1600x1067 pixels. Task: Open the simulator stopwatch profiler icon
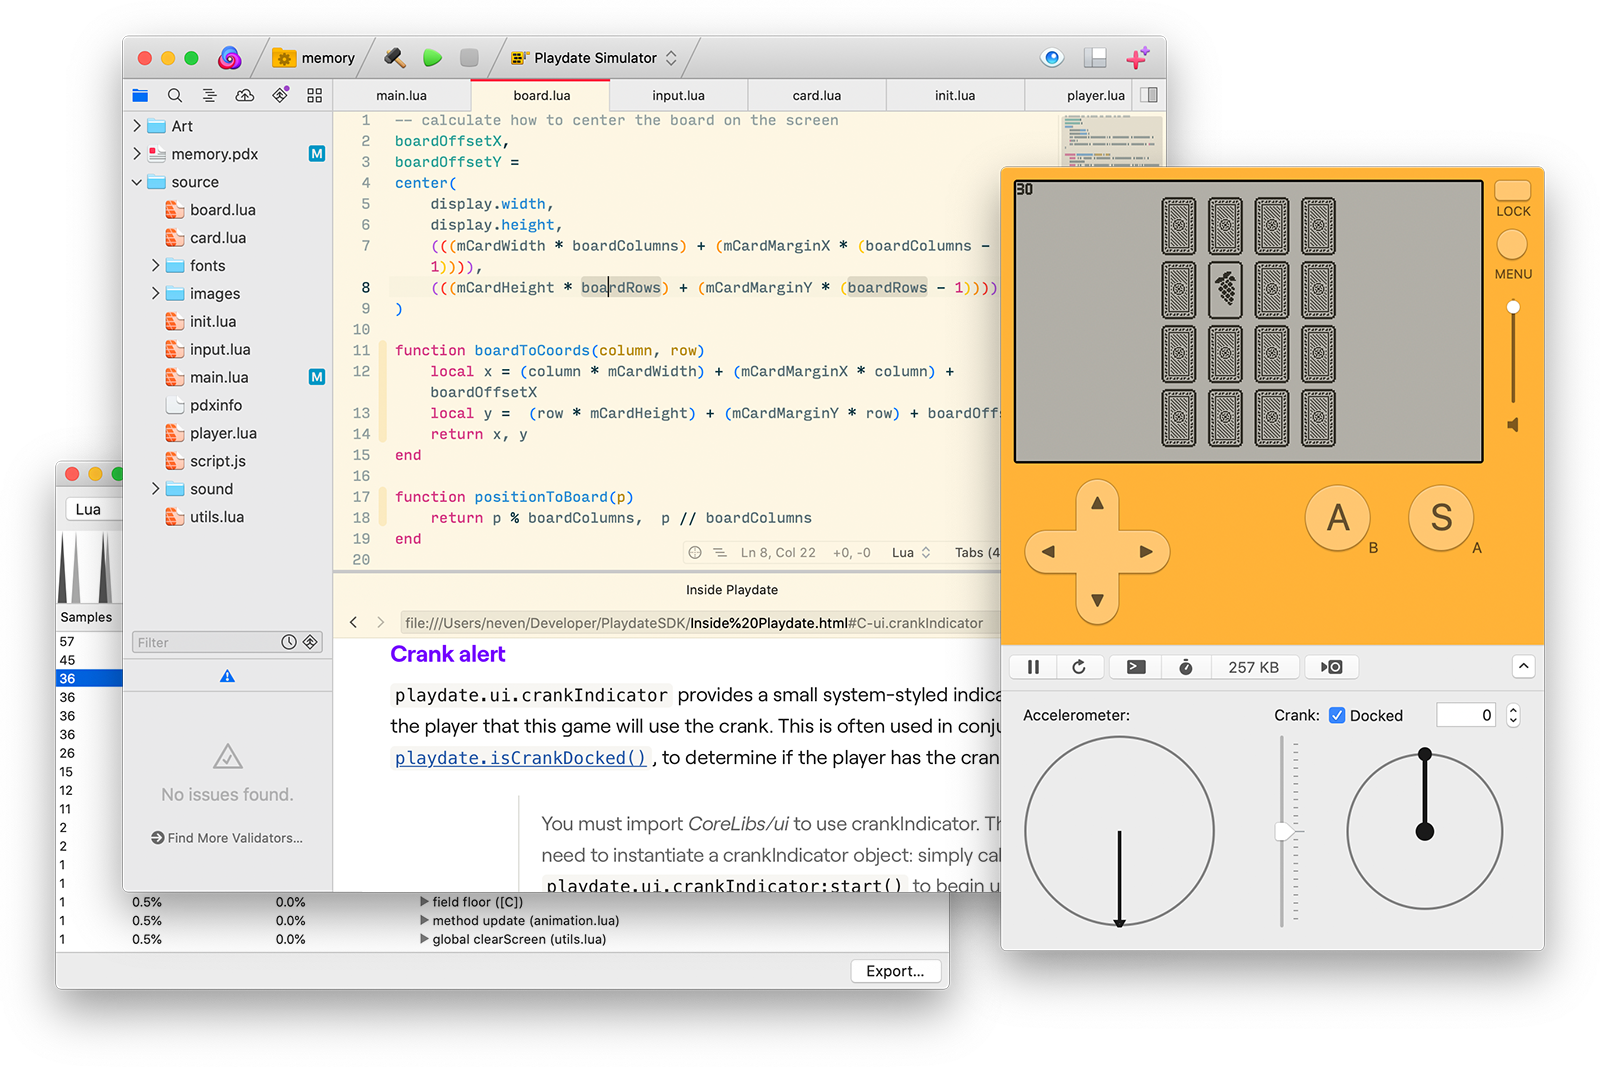(1185, 667)
